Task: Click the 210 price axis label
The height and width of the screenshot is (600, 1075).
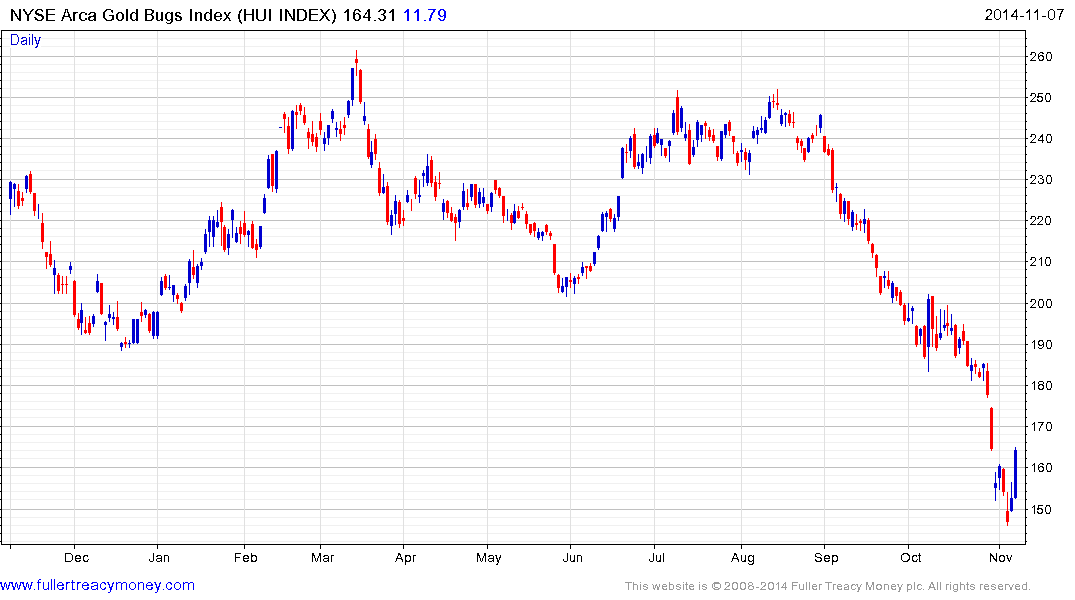Action: point(1041,262)
